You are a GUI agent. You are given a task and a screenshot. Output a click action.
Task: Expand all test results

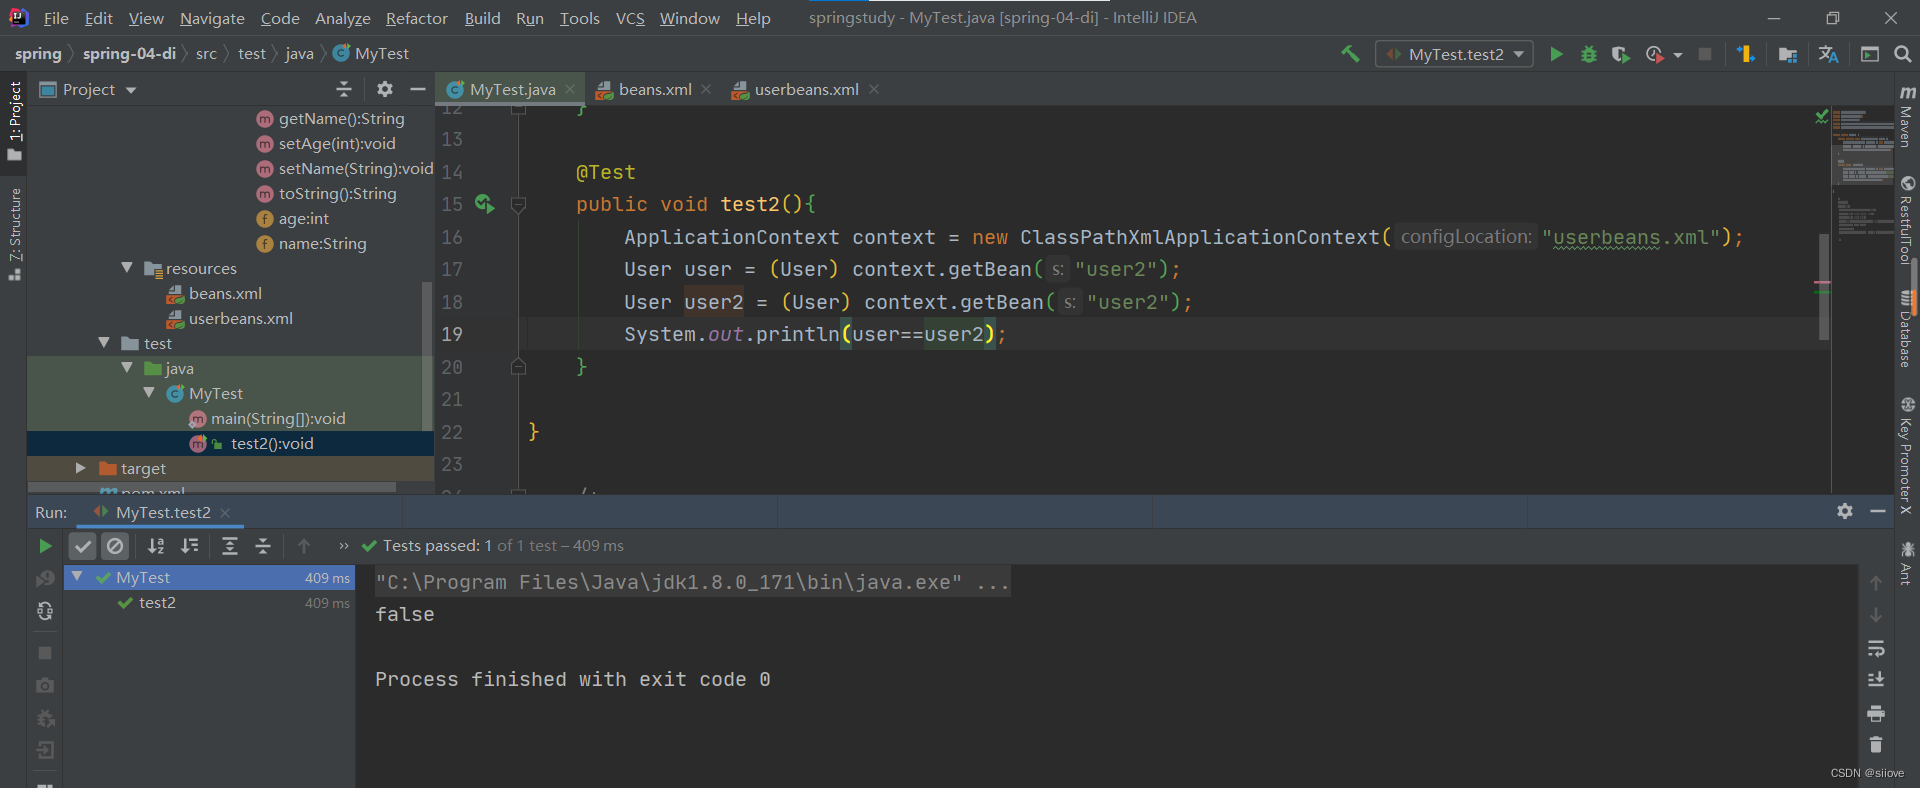tap(229, 546)
